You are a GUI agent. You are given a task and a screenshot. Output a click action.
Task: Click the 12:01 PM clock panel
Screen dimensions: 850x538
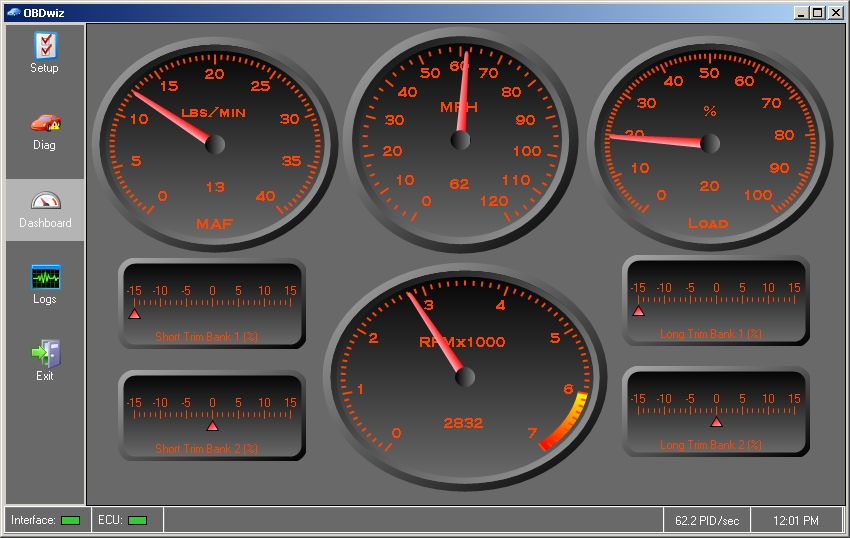pos(796,521)
